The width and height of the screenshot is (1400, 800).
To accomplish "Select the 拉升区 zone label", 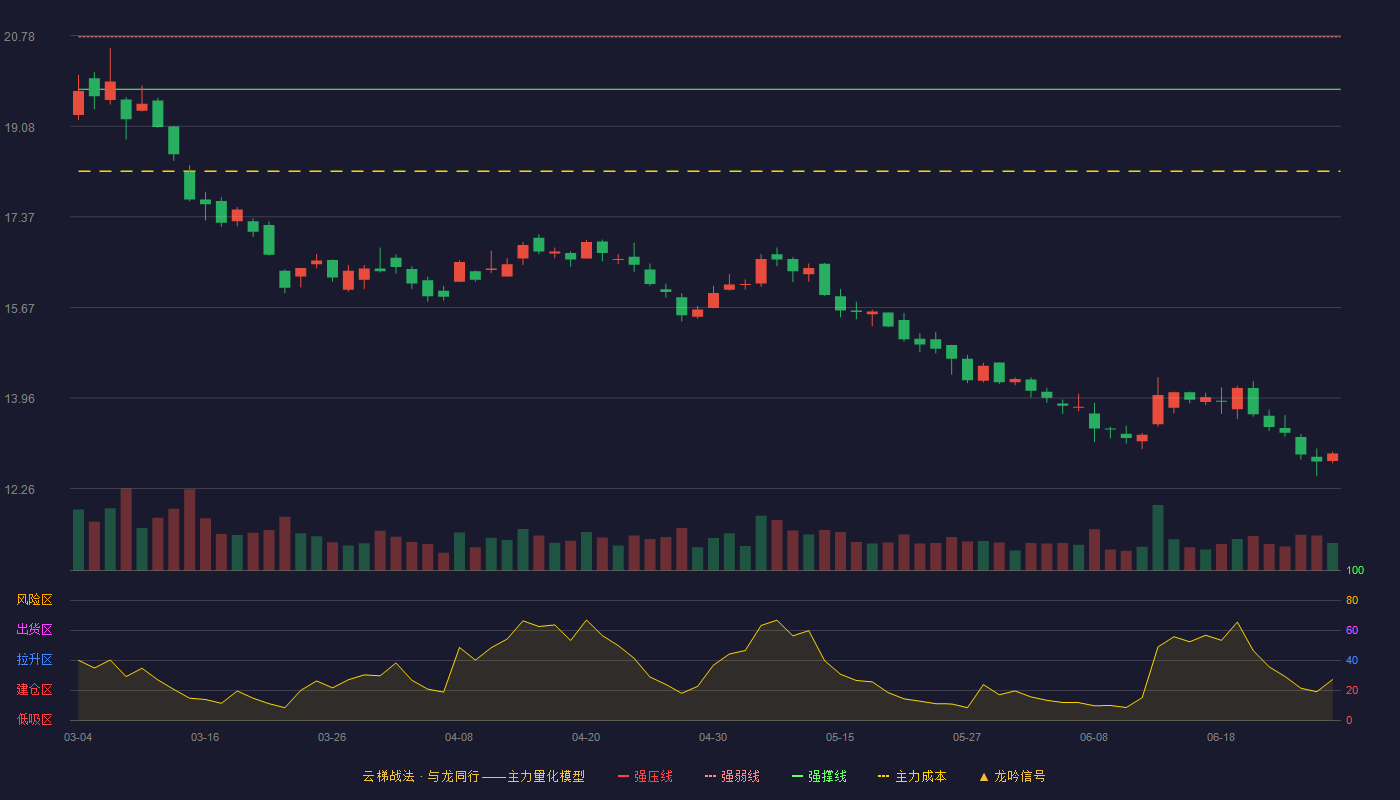I will tap(34, 660).
